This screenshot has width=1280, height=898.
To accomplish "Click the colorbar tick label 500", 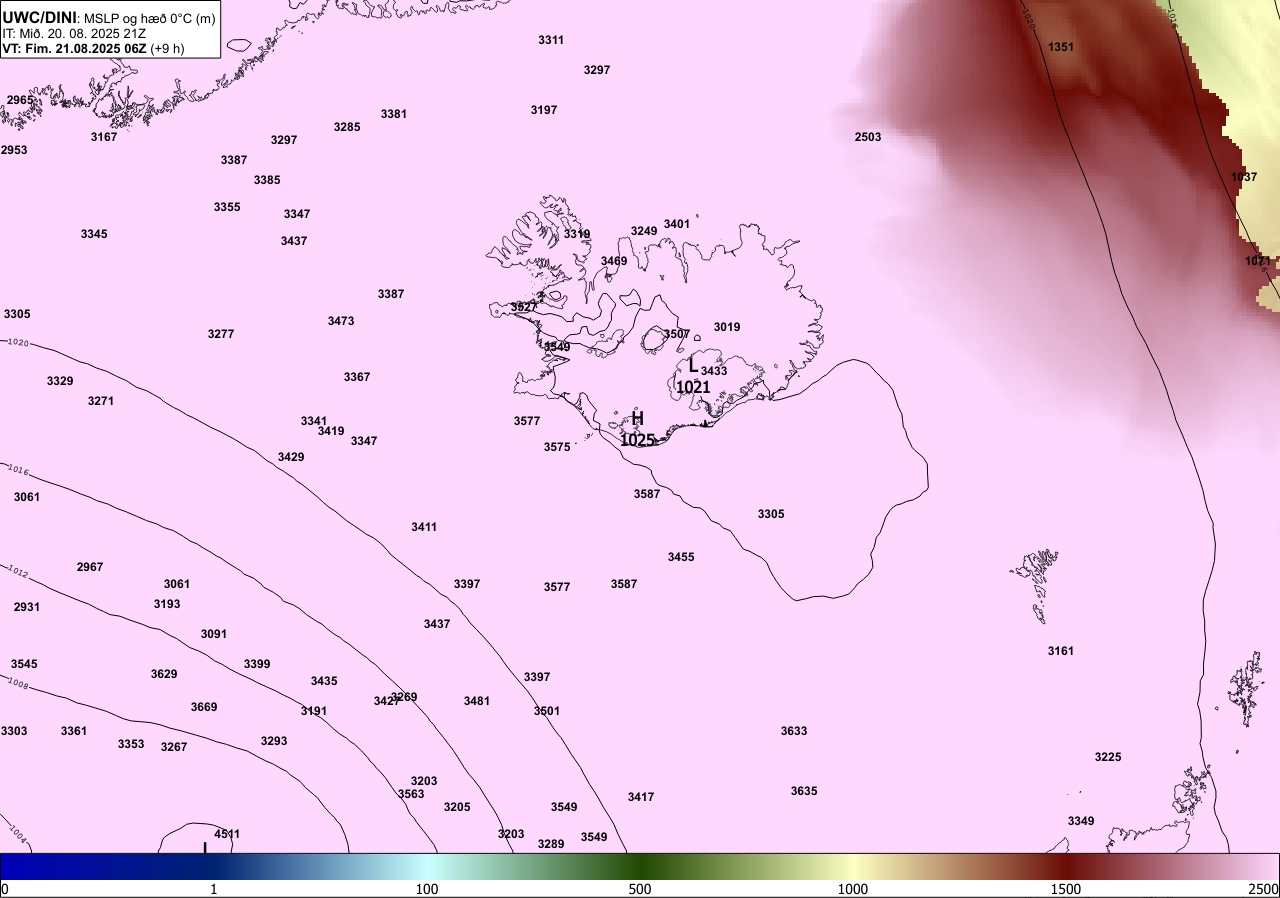I will pos(640,889).
